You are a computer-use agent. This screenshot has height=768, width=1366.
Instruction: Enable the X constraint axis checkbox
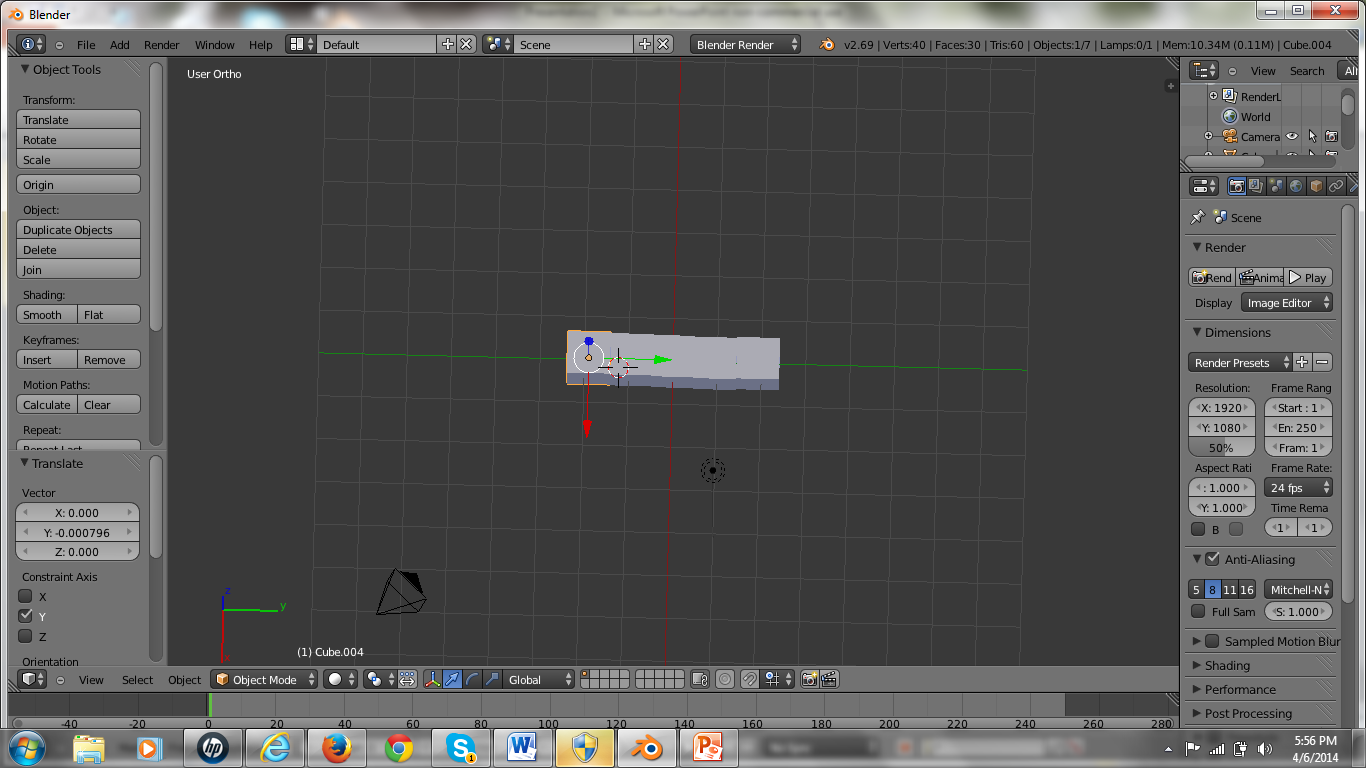[x=24, y=598]
